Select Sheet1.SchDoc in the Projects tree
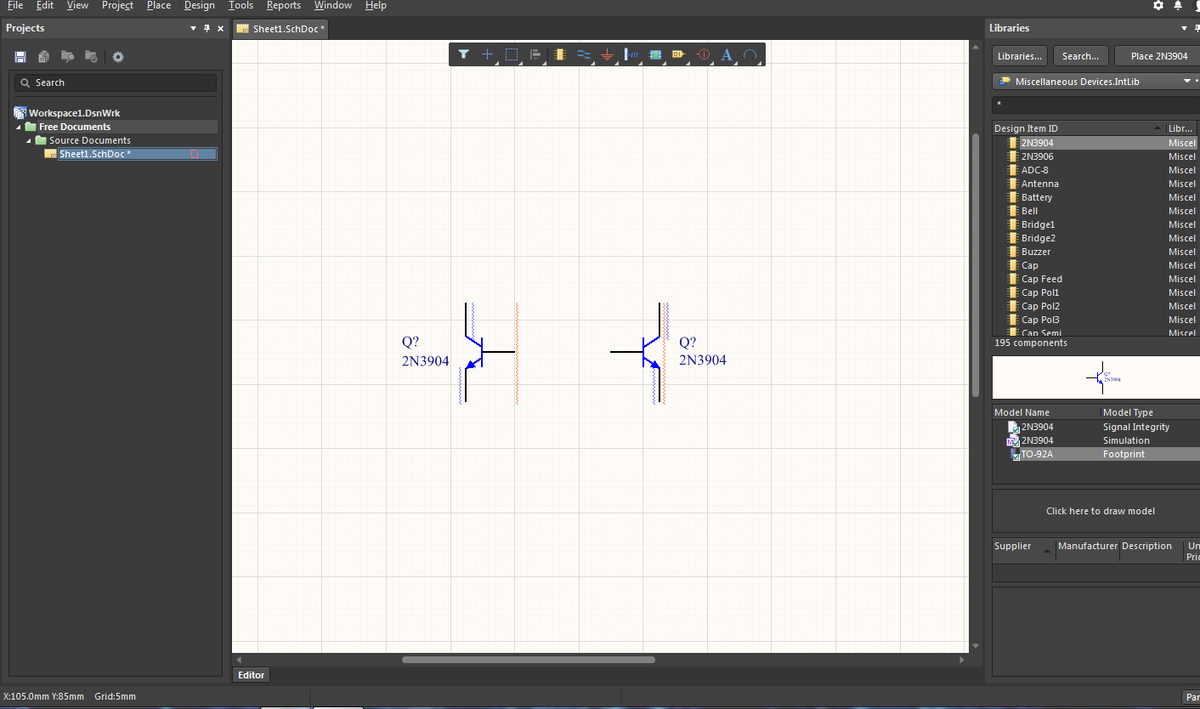The image size is (1200, 709). 96,154
